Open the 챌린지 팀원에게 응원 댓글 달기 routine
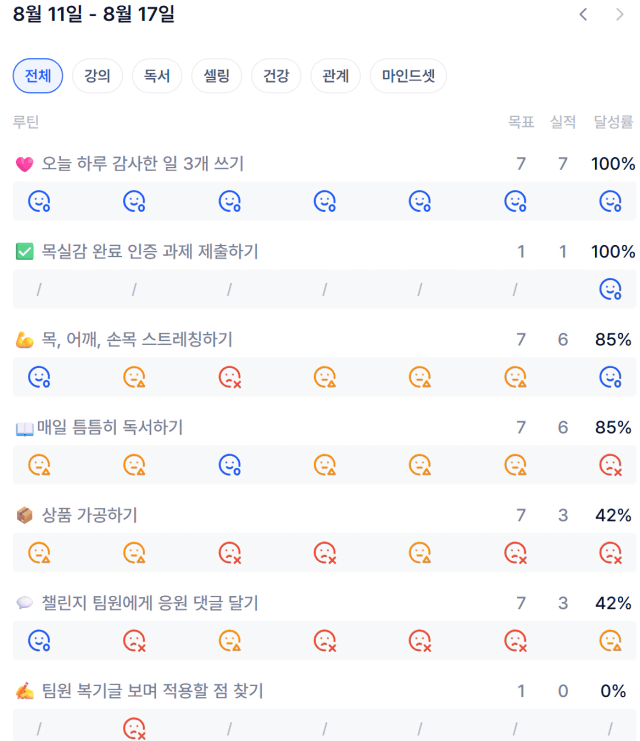 (x=150, y=603)
